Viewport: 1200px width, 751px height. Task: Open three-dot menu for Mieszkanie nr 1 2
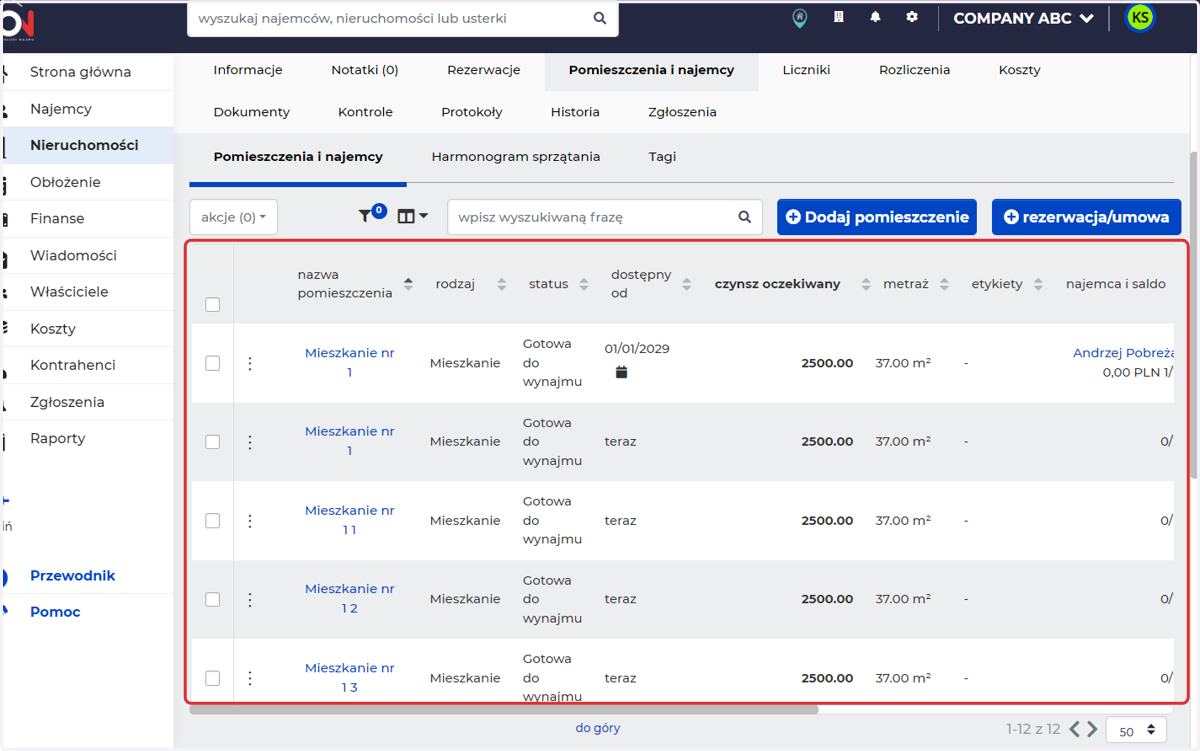click(250, 599)
